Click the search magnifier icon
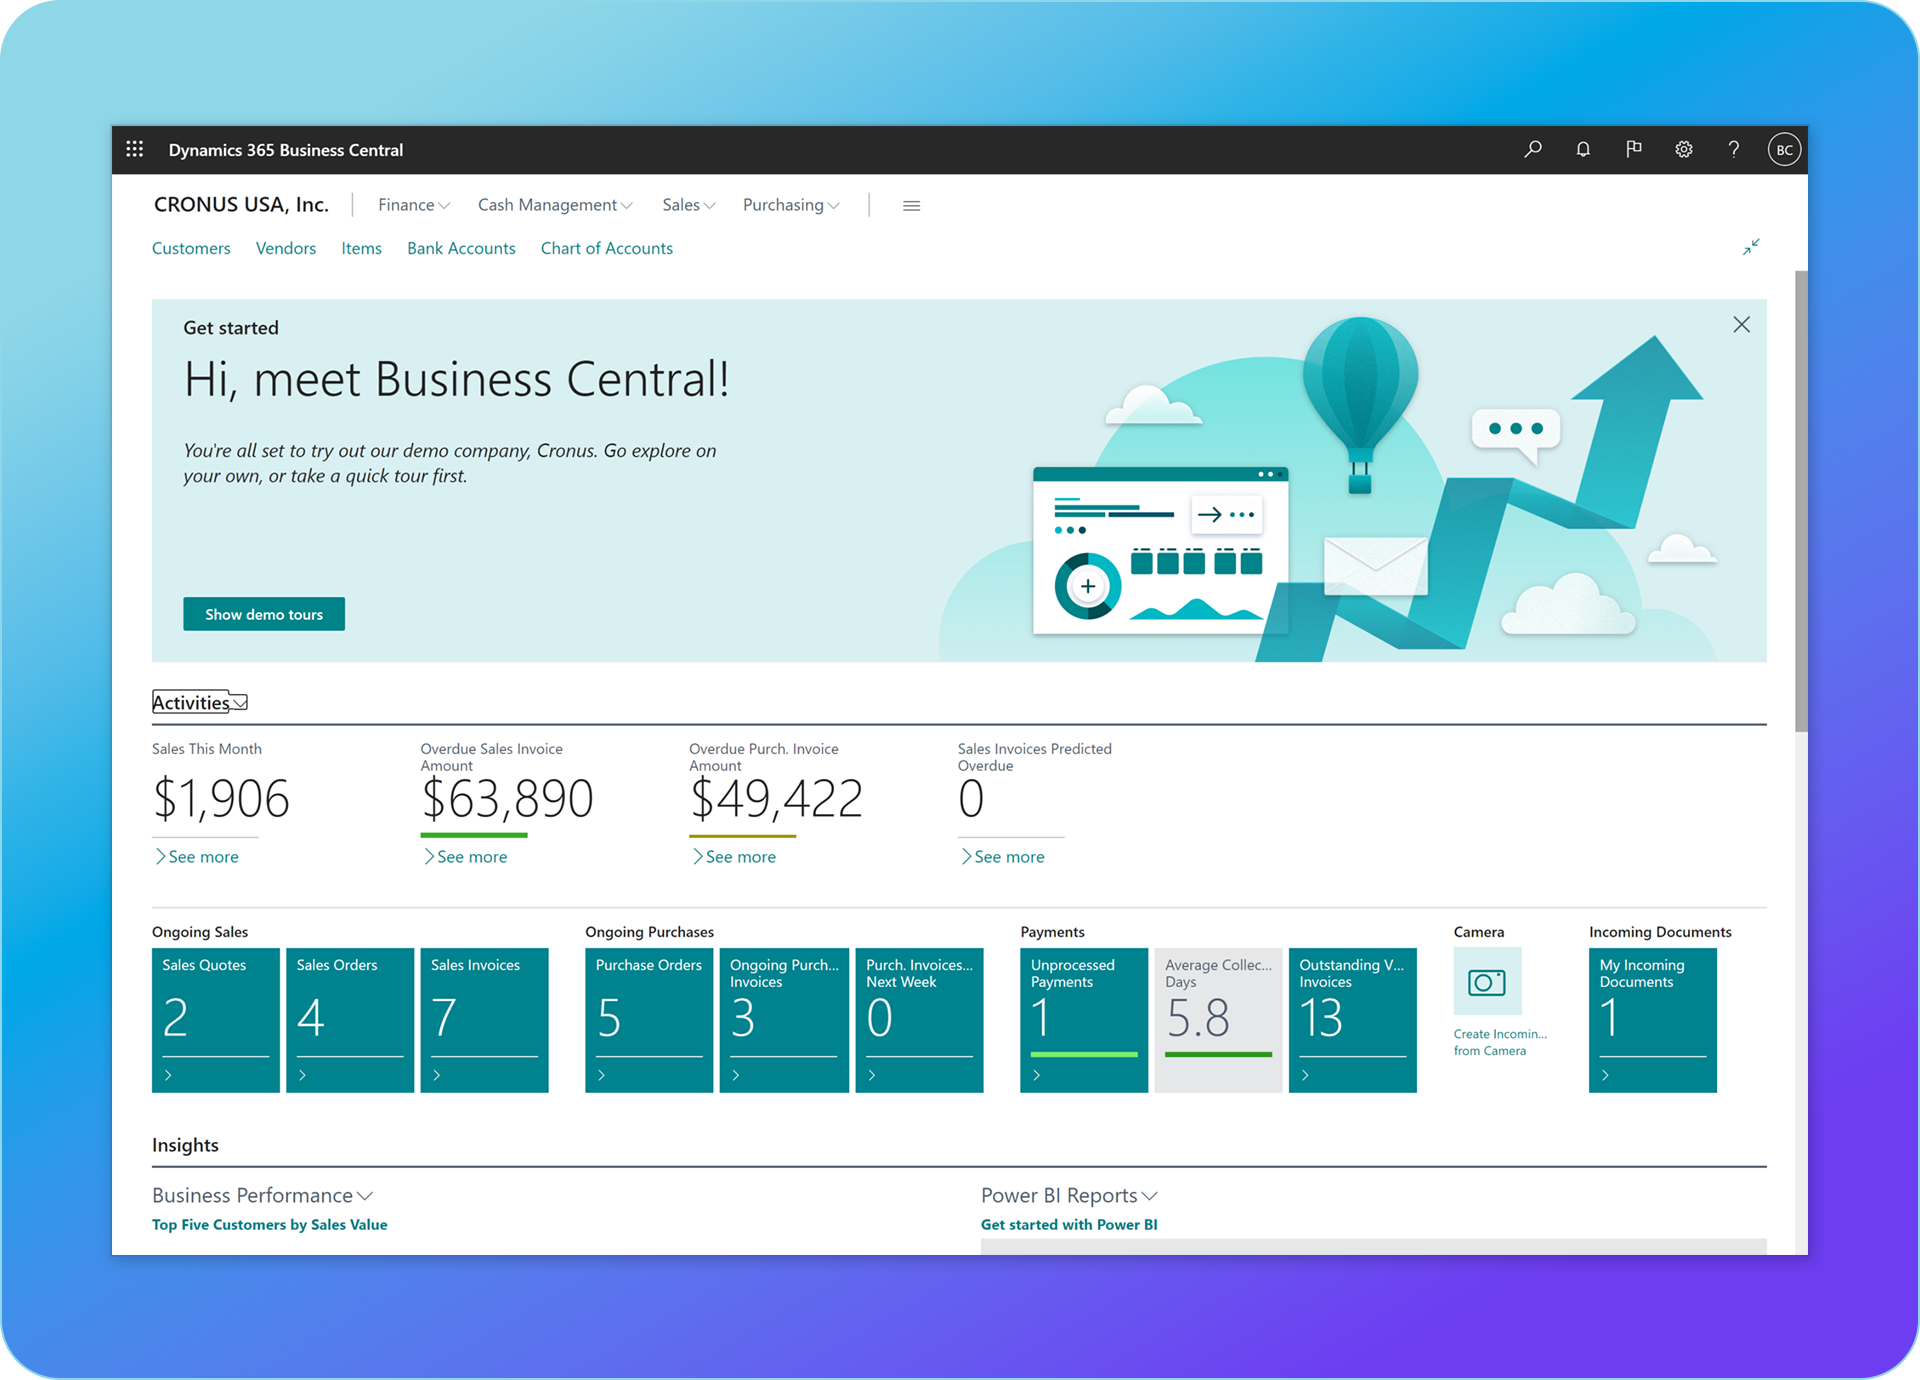The height and width of the screenshot is (1380, 1920). [1532, 150]
